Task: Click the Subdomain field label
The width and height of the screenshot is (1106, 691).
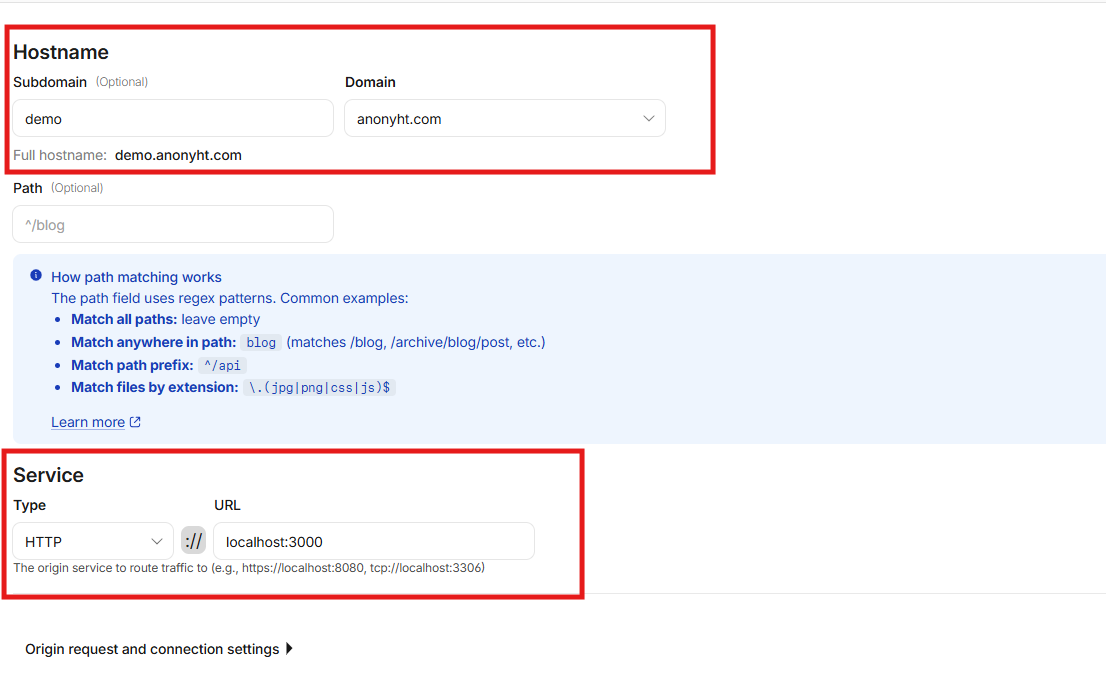Action: point(50,82)
